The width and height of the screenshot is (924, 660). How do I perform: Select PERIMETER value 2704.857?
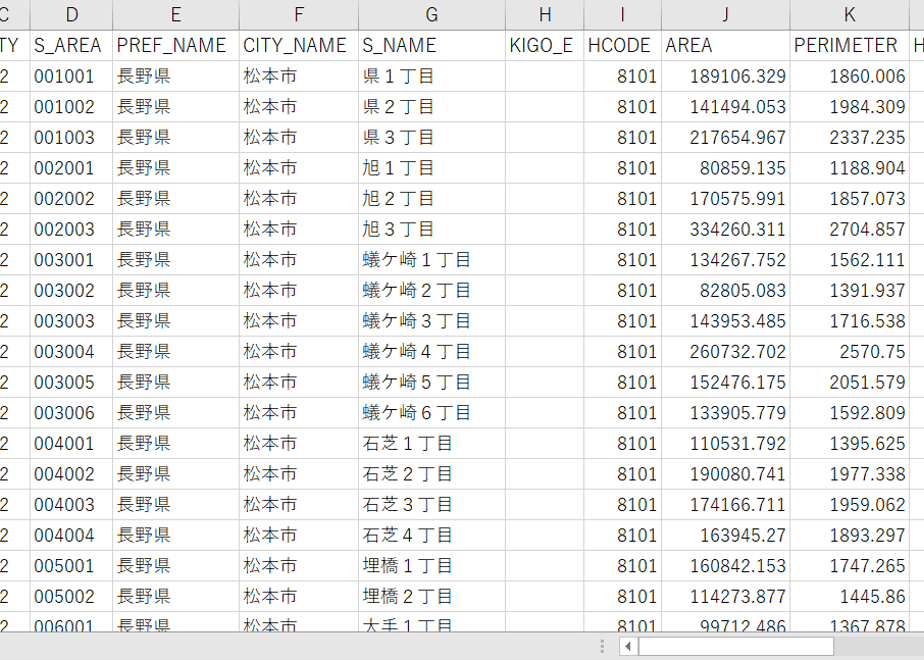[850, 229]
